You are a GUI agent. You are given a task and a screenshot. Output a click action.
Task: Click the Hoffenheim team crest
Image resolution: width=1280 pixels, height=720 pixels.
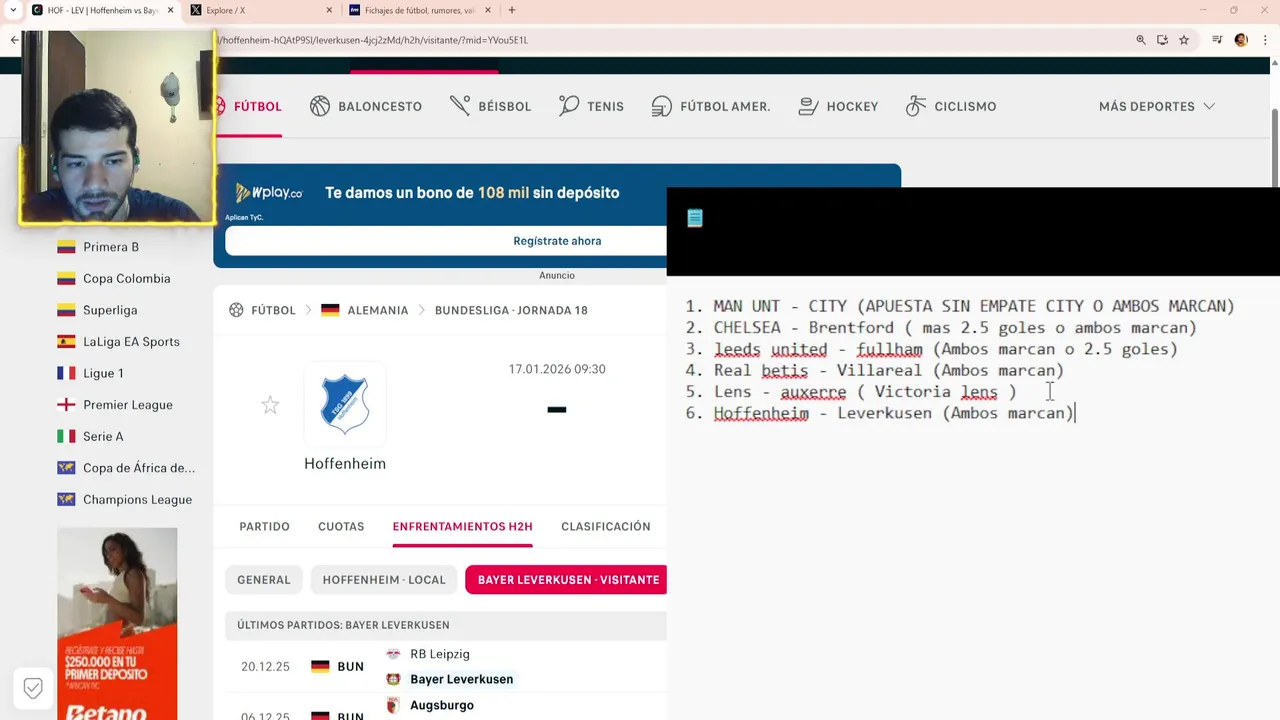pos(345,404)
